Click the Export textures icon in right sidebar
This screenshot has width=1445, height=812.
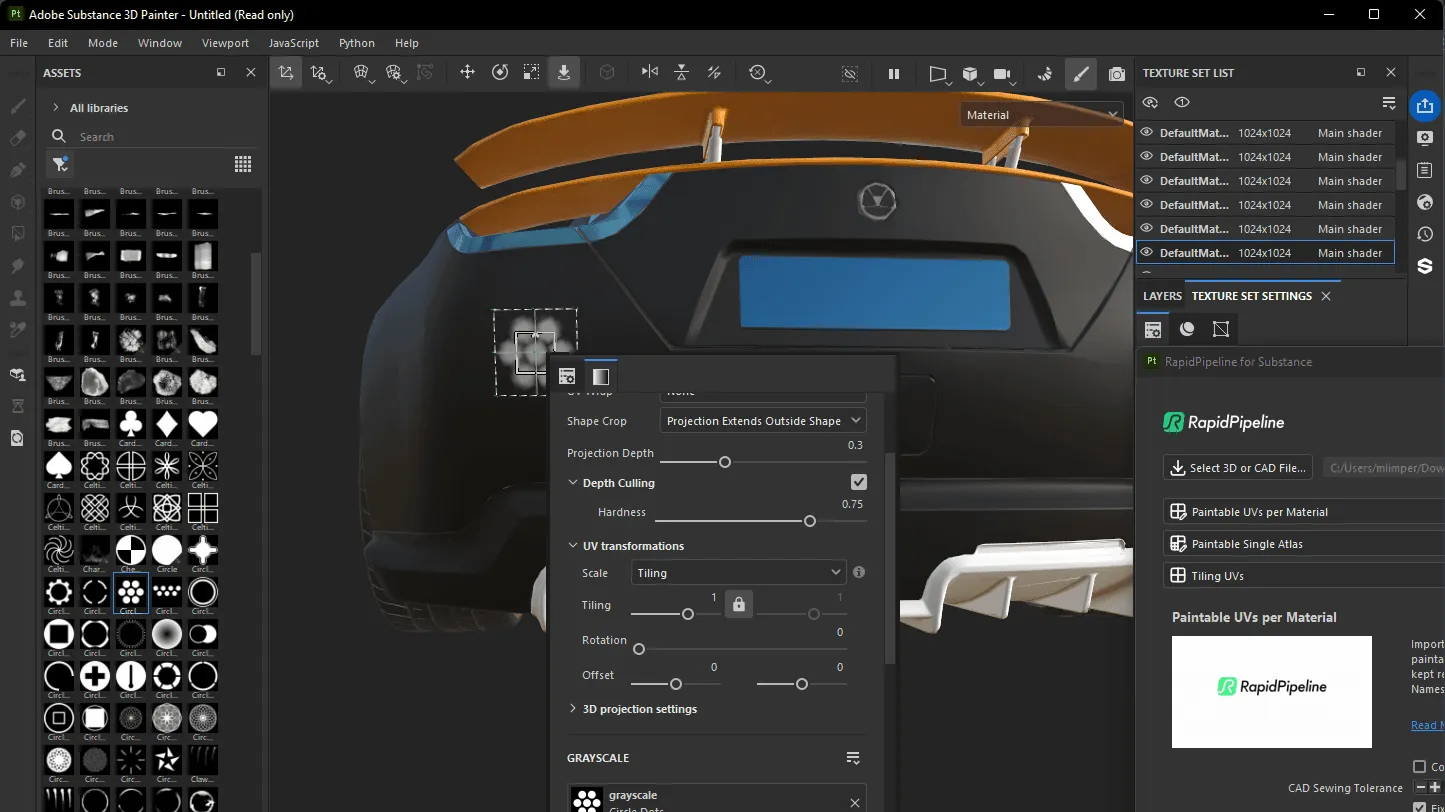pyautogui.click(x=1425, y=105)
